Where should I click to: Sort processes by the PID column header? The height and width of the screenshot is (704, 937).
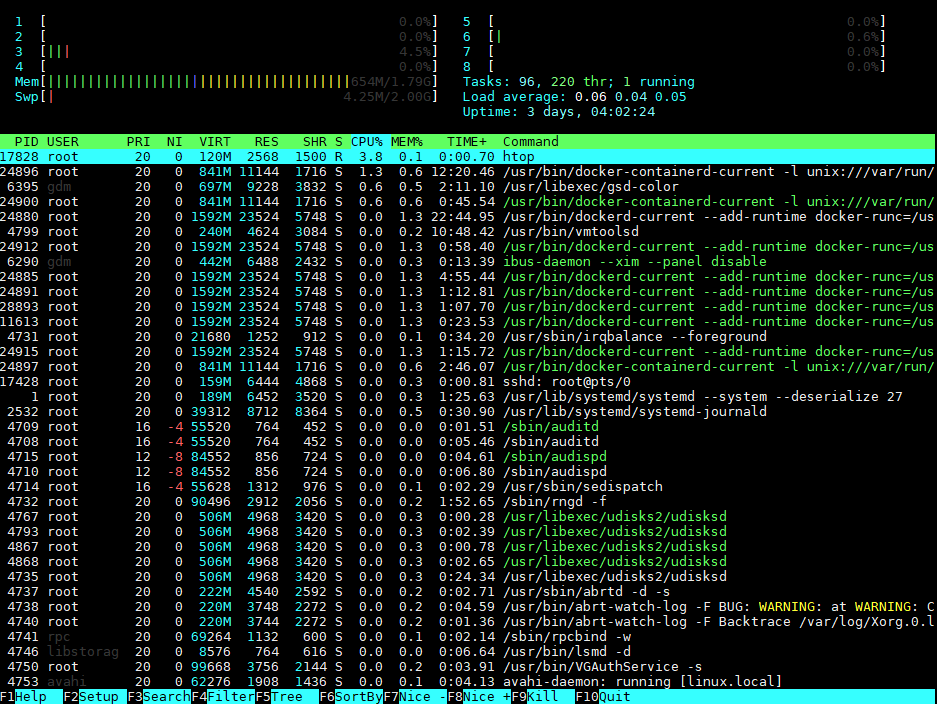(x=26, y=142)
